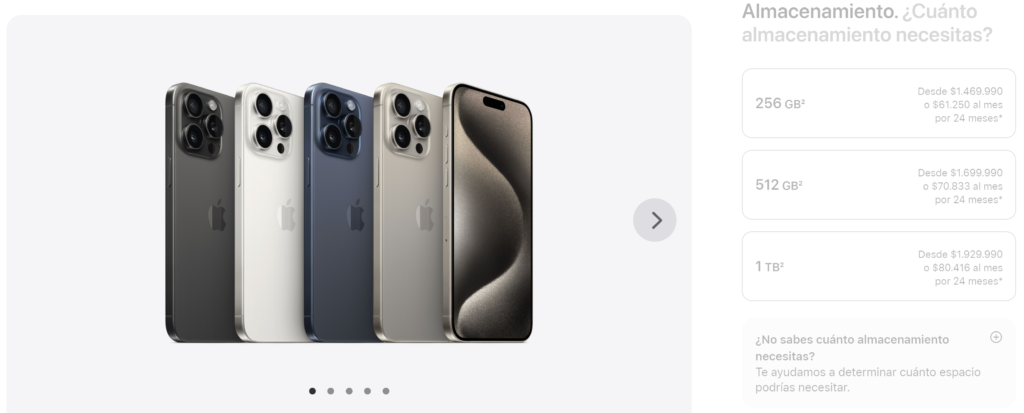The width and height of the screenshot is (1024, 413).
Task: Click the 'Desde $1.699.990' price text
Action: click(960, 173)
